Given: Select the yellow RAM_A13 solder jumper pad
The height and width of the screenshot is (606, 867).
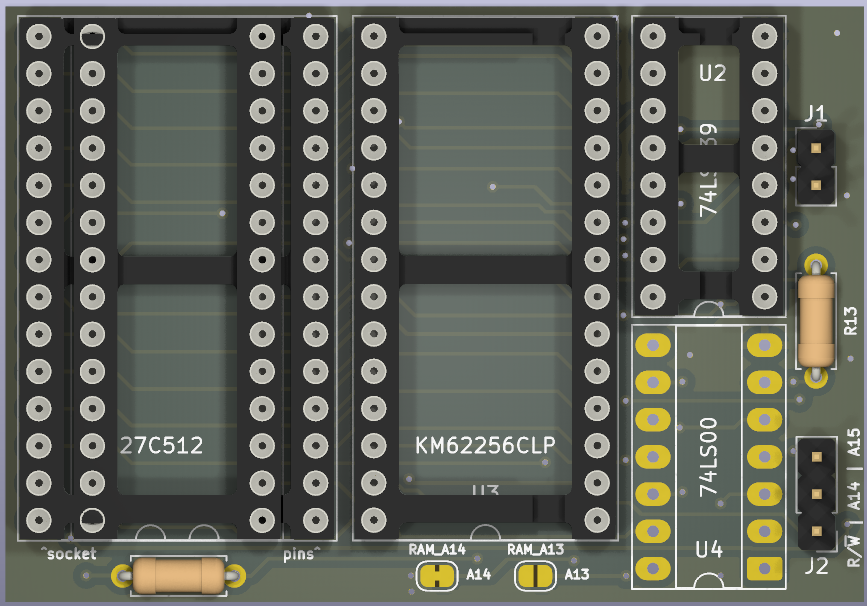Looking at the screenshot, I should point(535,576).
